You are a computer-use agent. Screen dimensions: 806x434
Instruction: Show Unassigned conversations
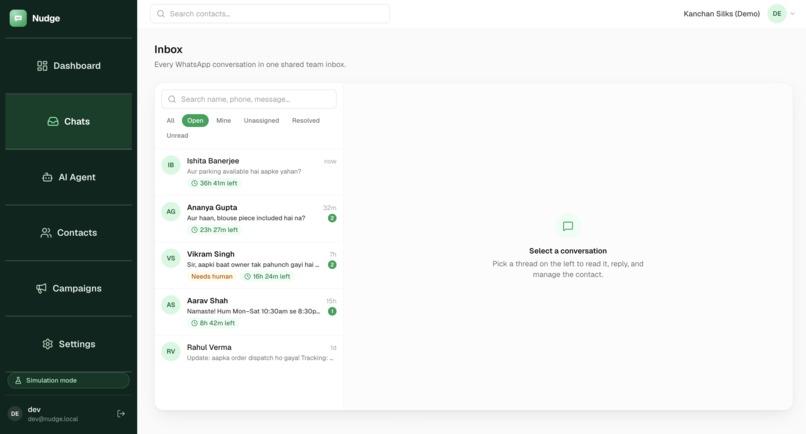(261, 120)
